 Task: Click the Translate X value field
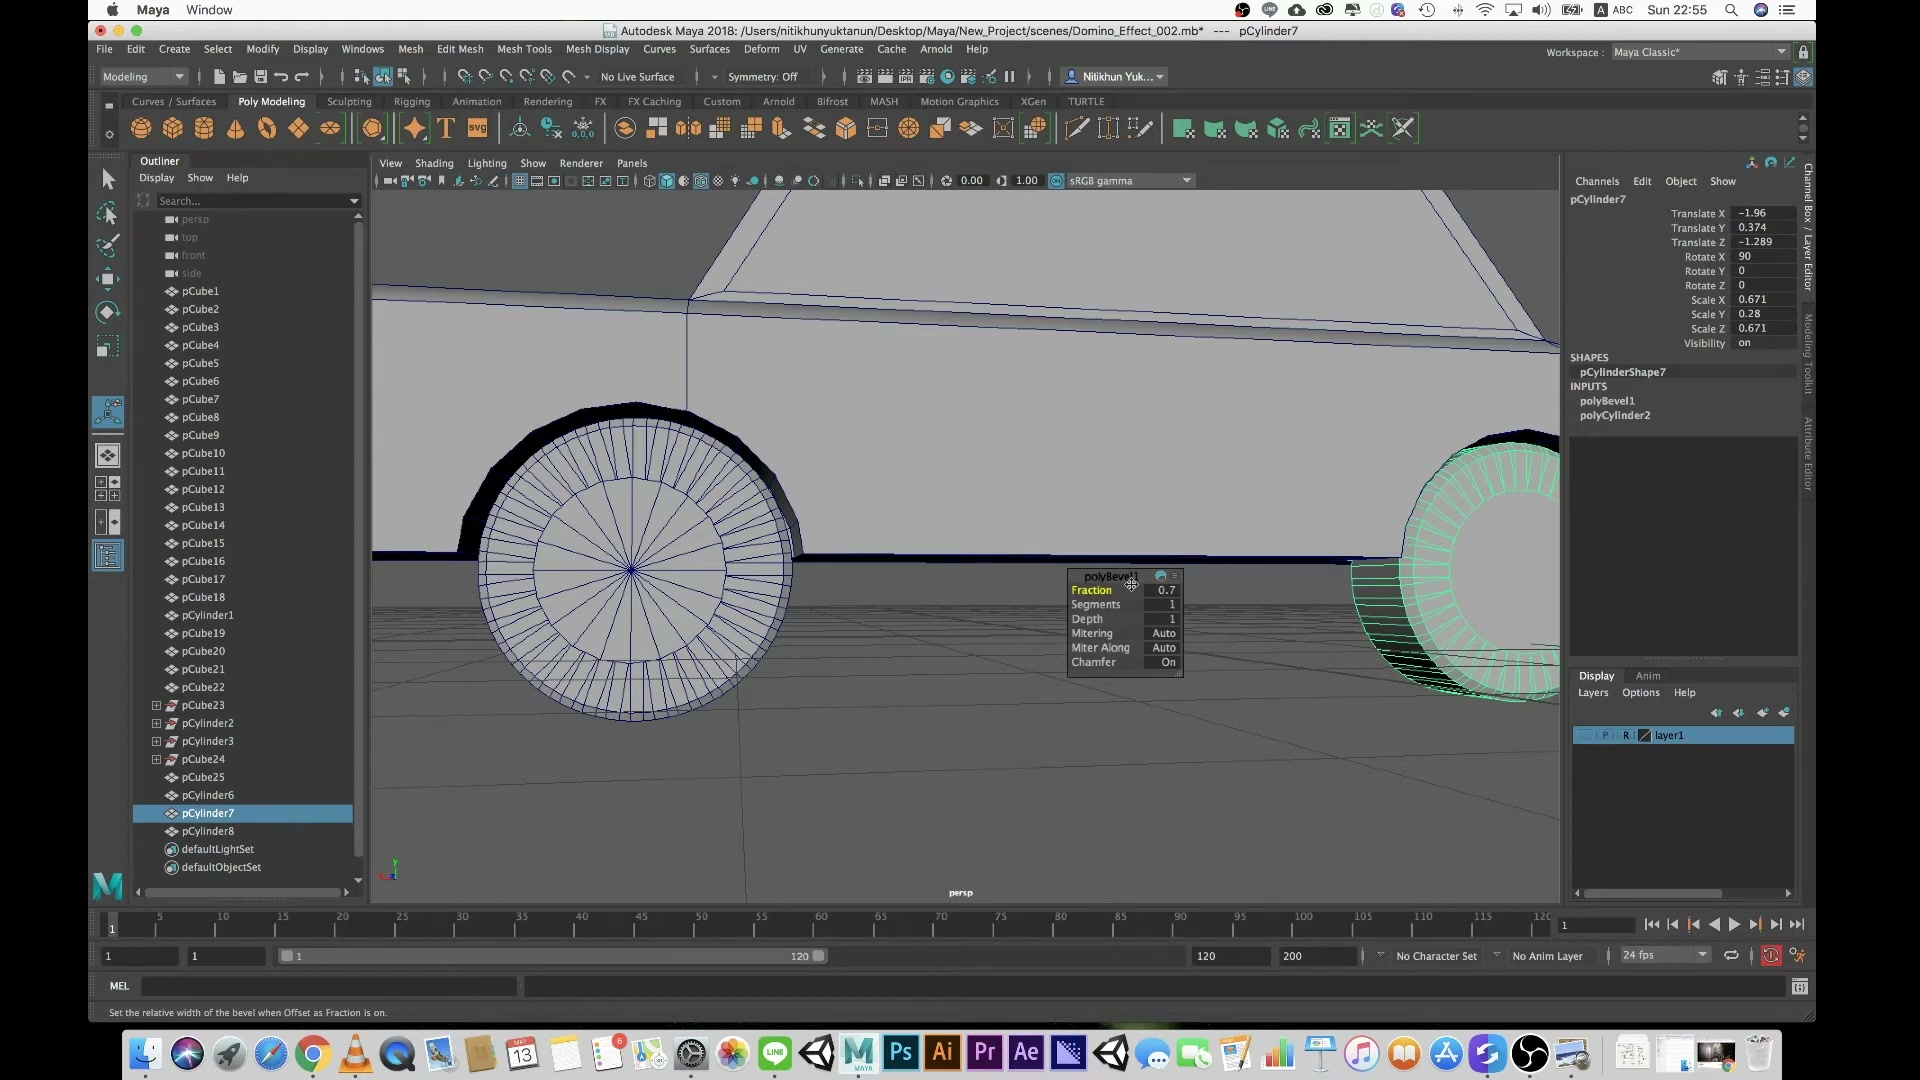[x=1764, y=214]
